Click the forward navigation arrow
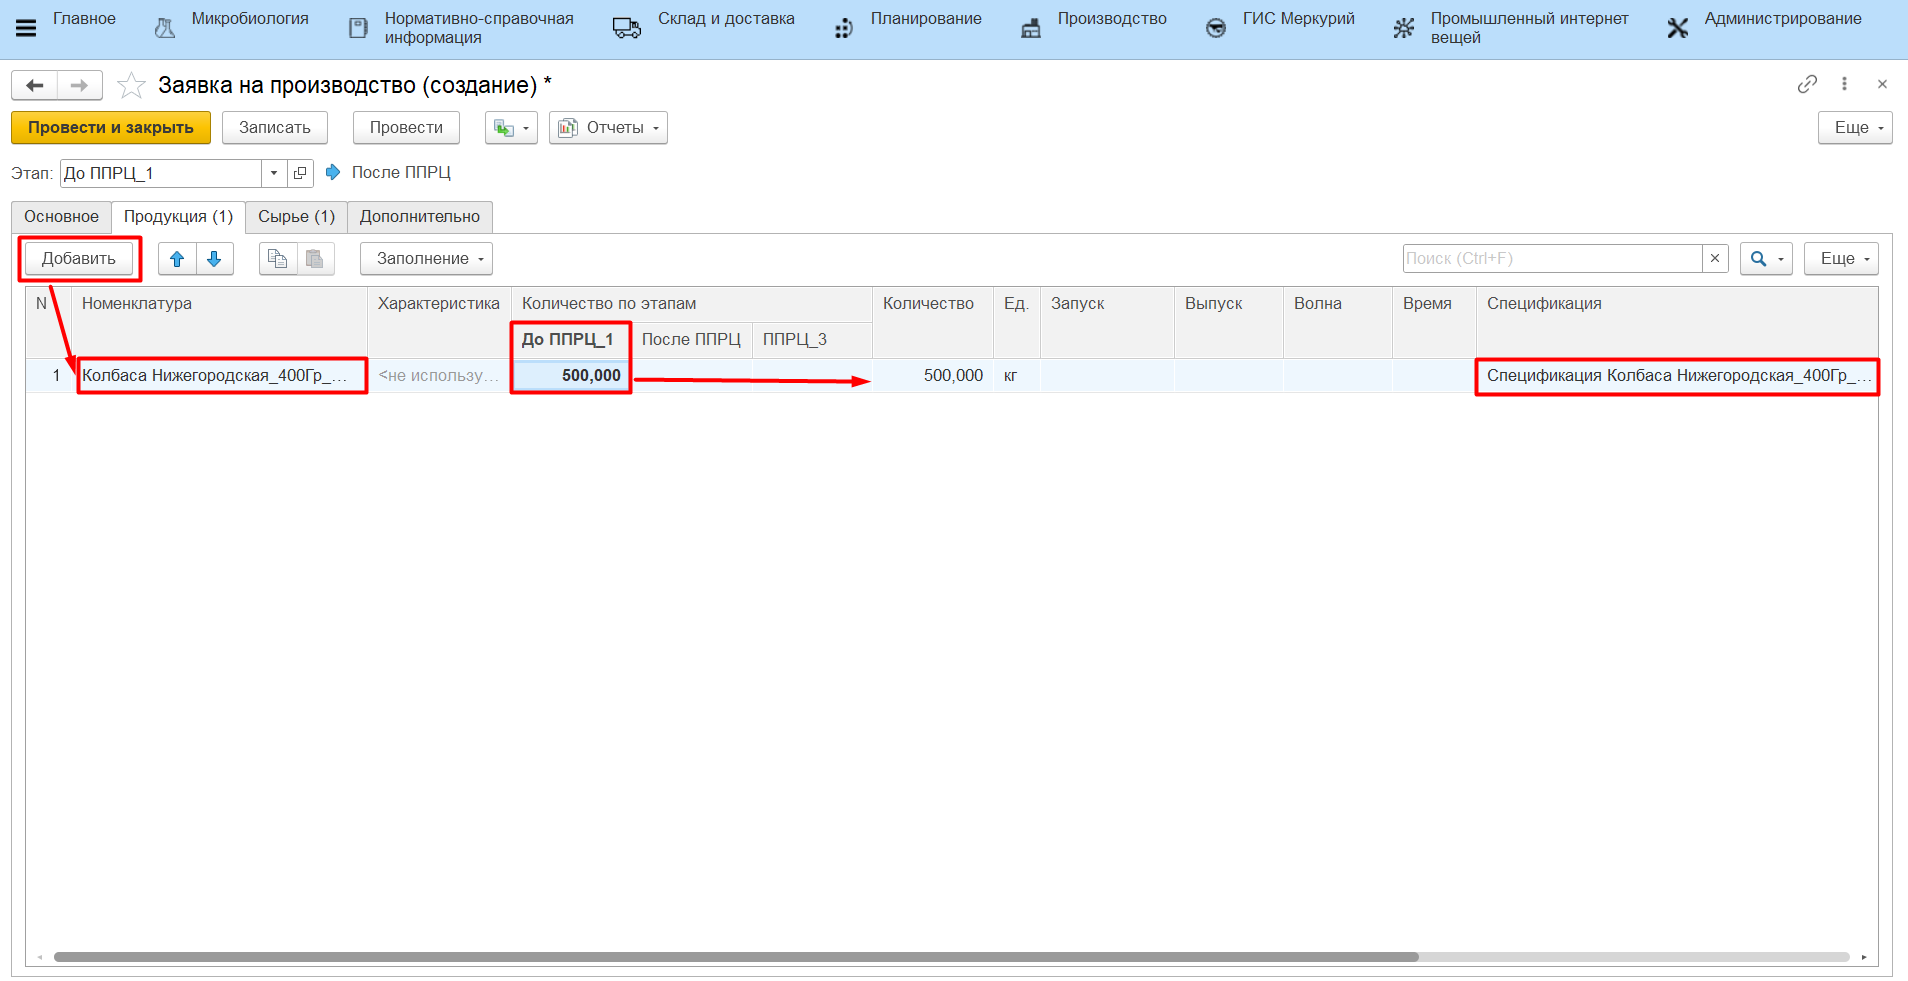 [x=80, y=86]
